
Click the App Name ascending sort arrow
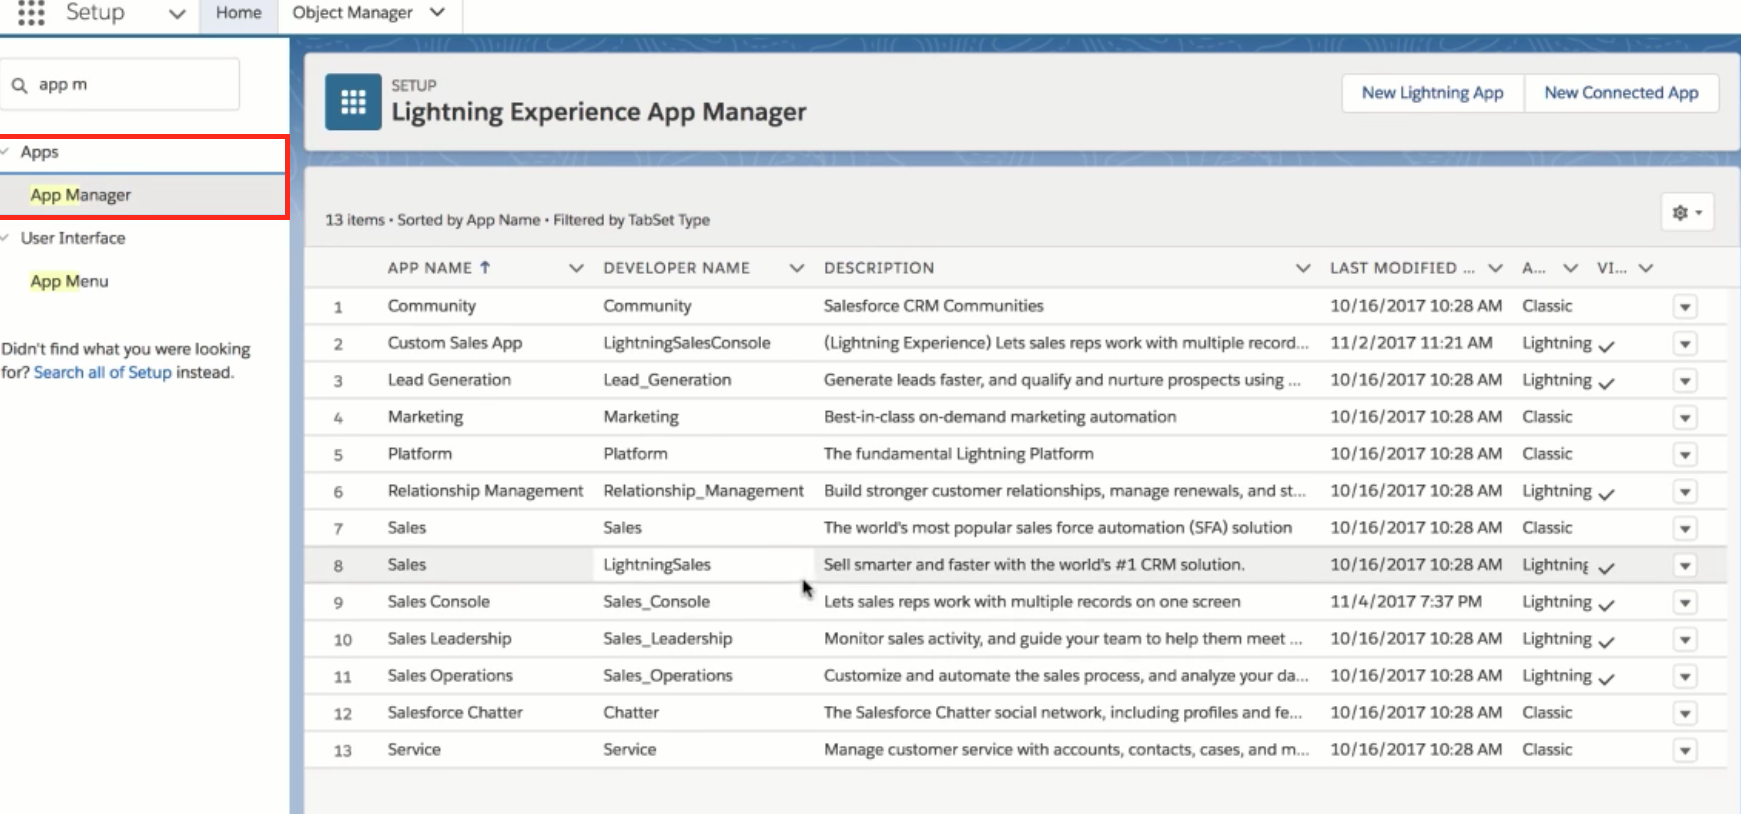coord(485,267)
